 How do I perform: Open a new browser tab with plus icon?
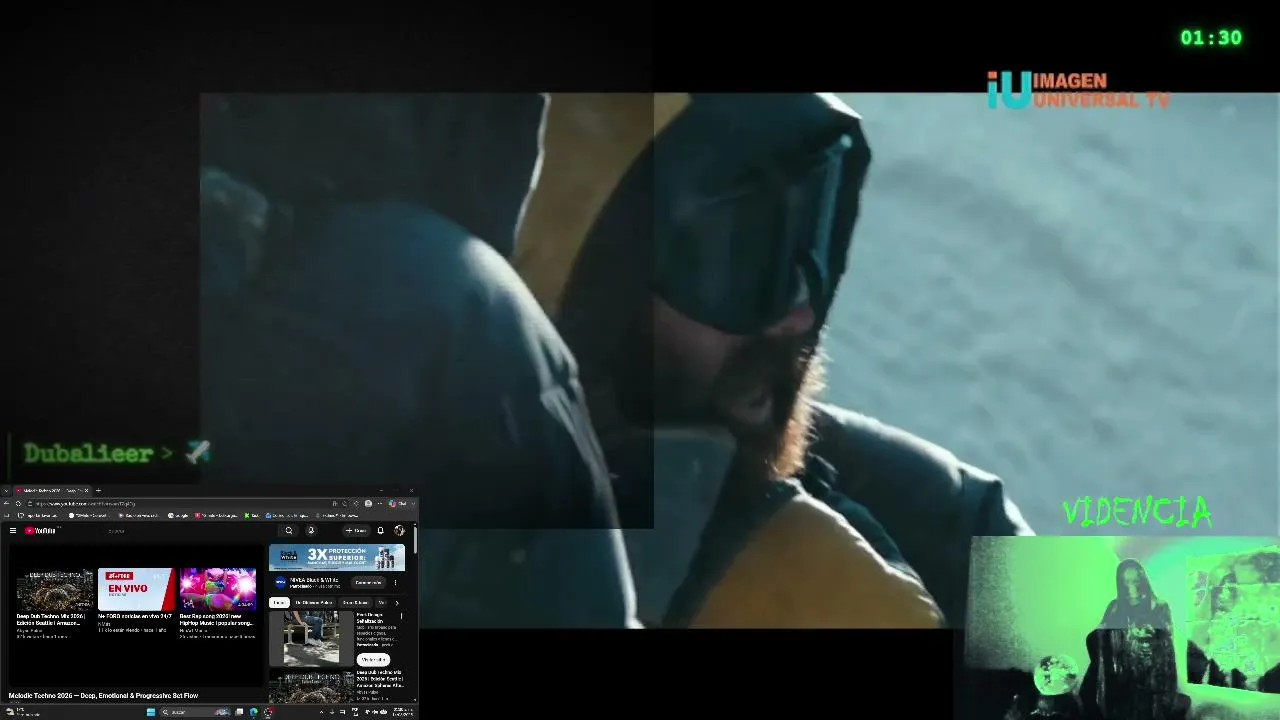click(x=98, y=491)
